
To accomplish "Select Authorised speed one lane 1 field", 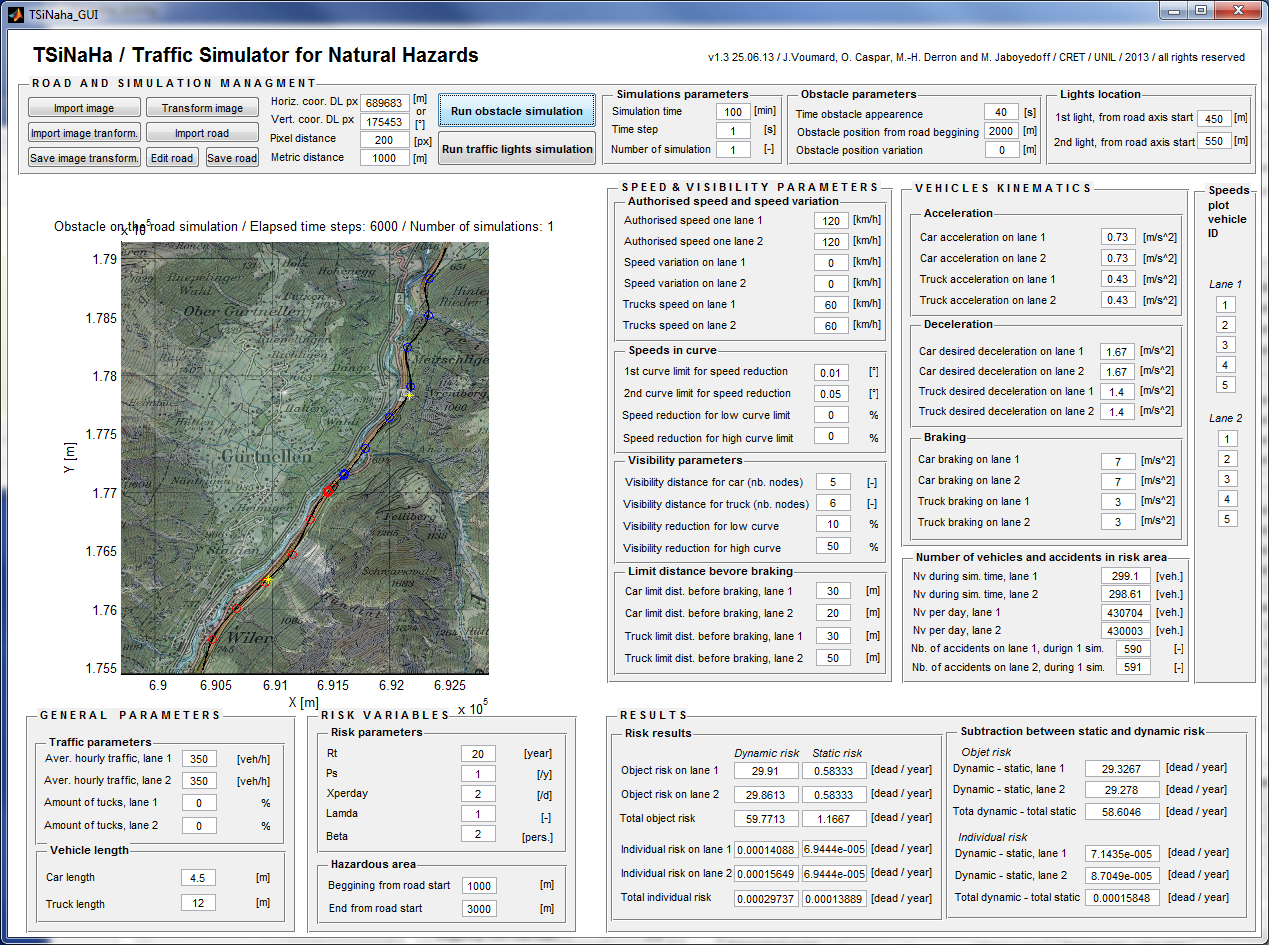I will (831, 220).
